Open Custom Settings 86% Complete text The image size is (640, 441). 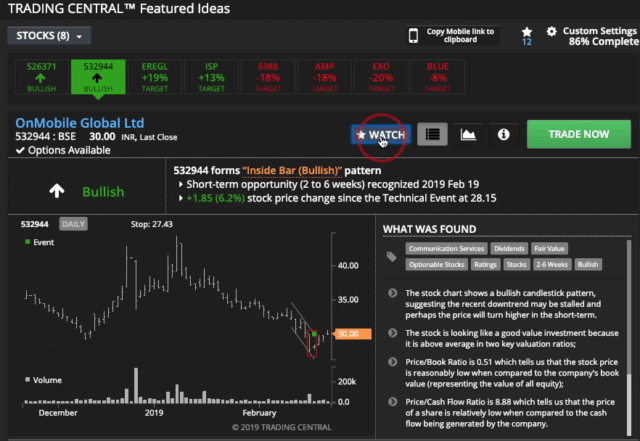[603, 36]
